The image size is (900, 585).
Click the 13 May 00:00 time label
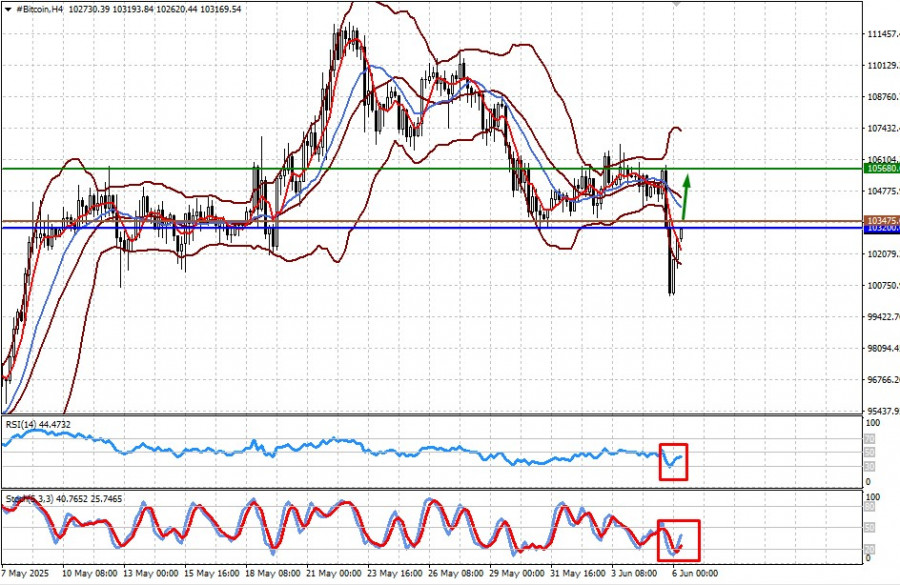coord(150,573)
